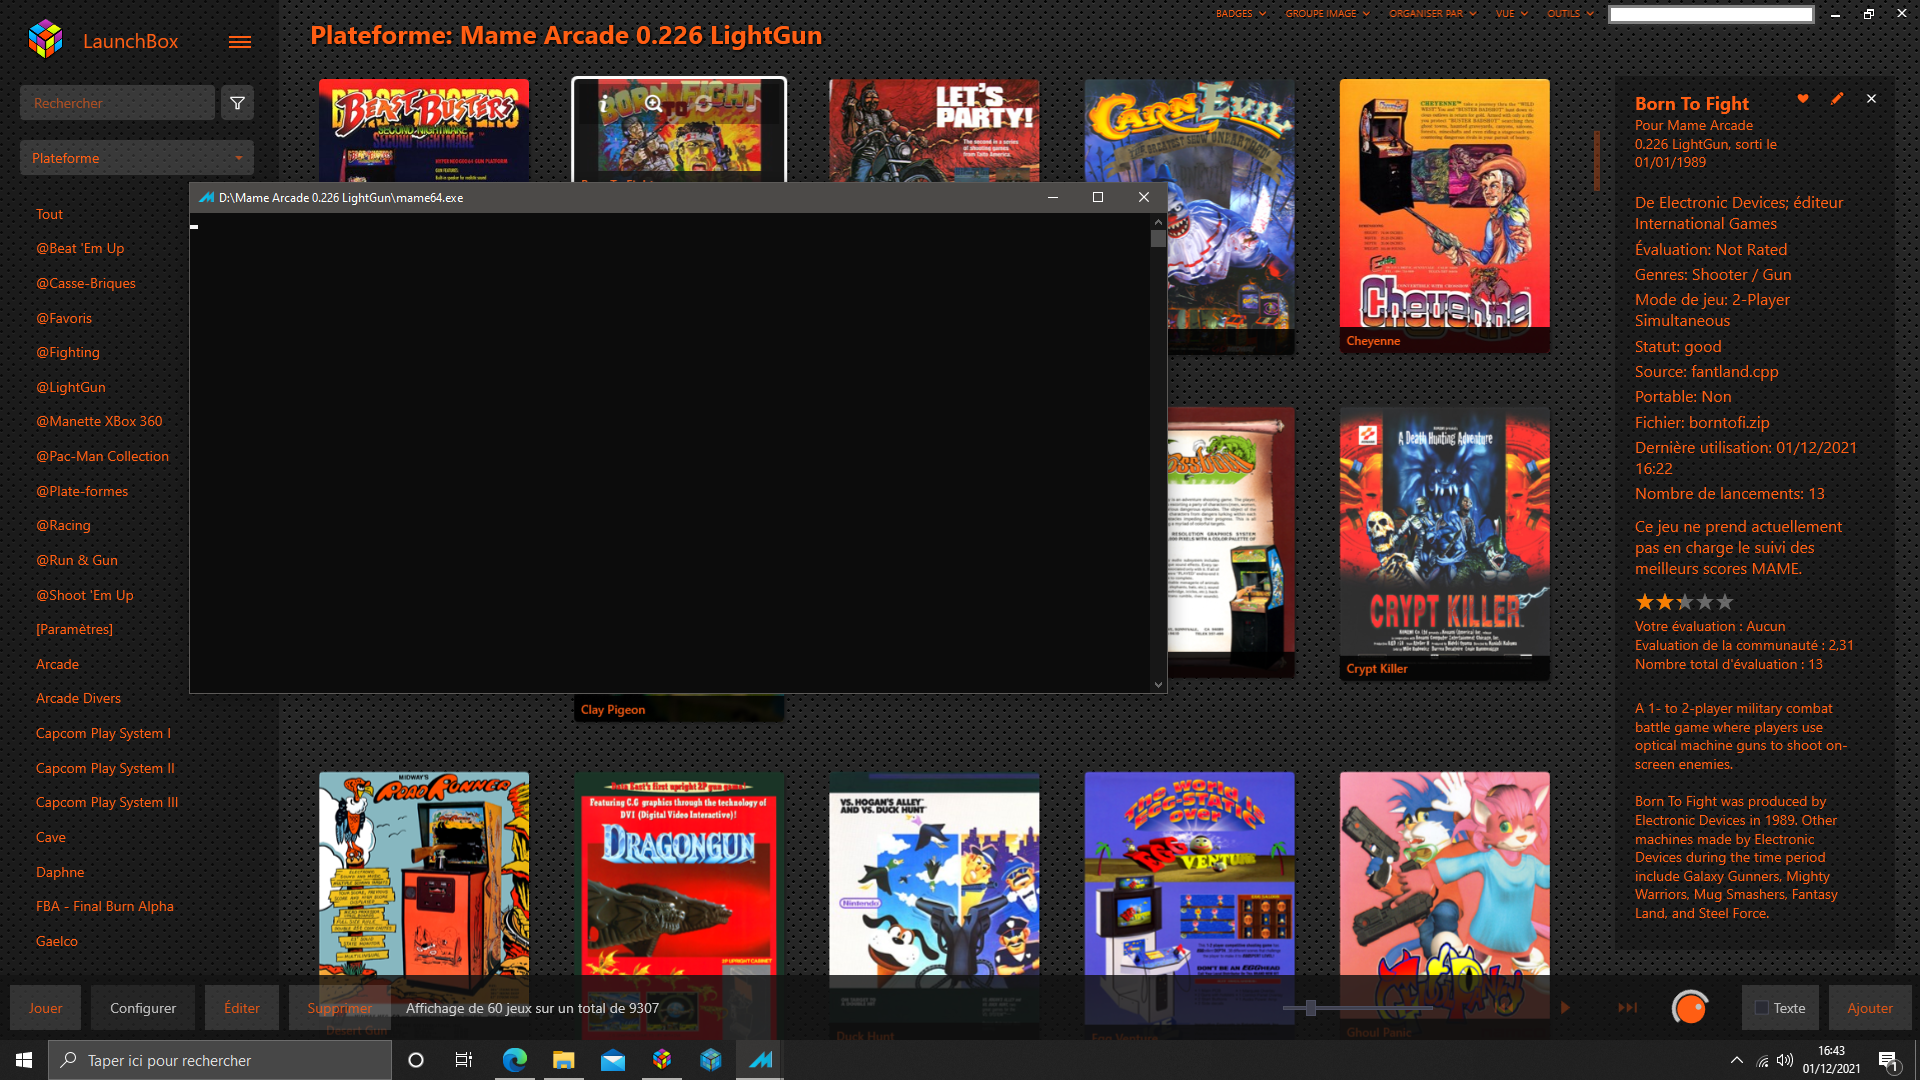Skip to next music track
1920x1080 pixels.
click(1628, 1008)
